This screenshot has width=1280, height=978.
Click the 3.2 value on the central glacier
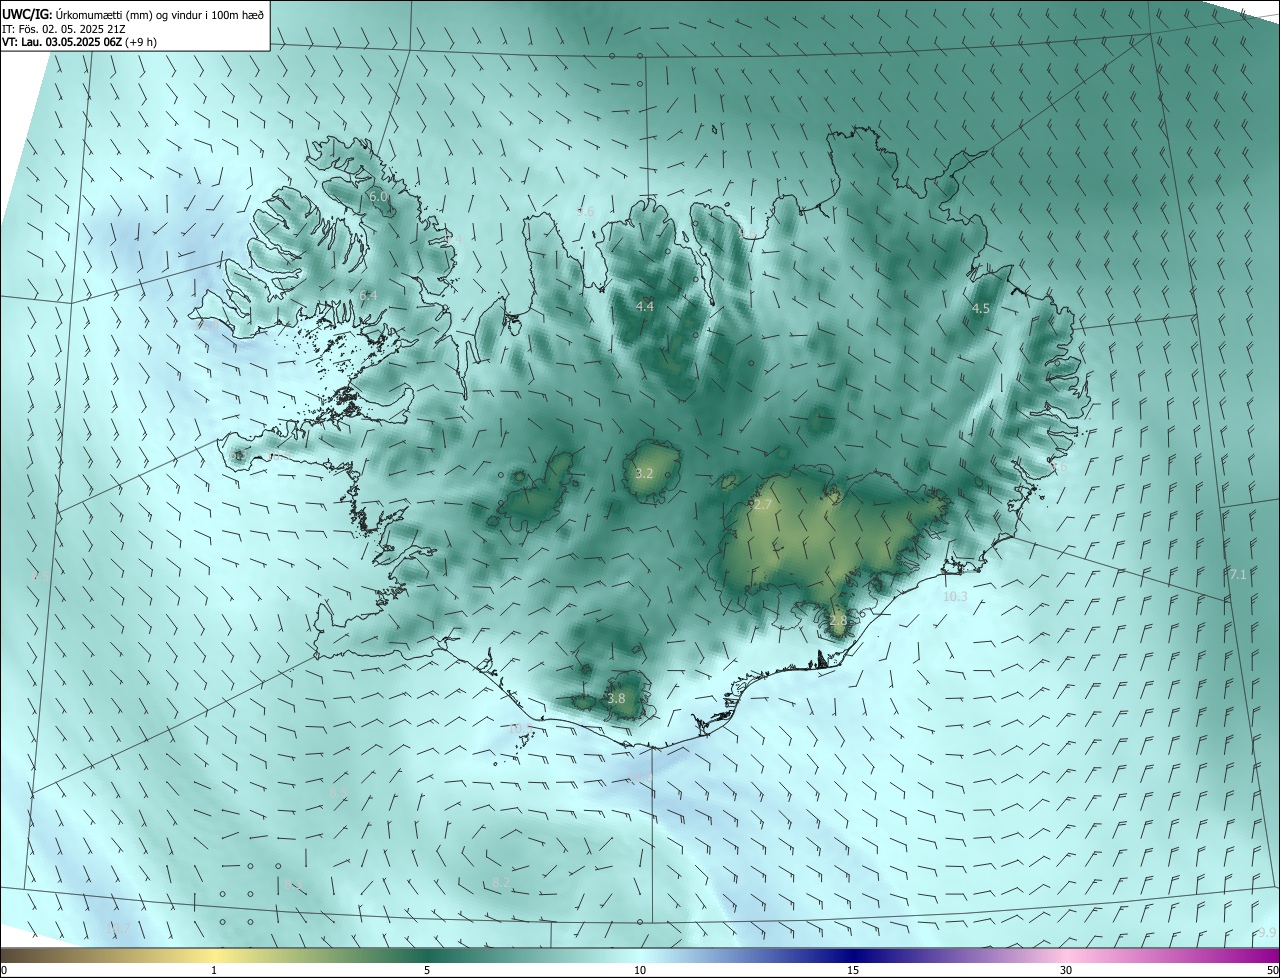644,473
